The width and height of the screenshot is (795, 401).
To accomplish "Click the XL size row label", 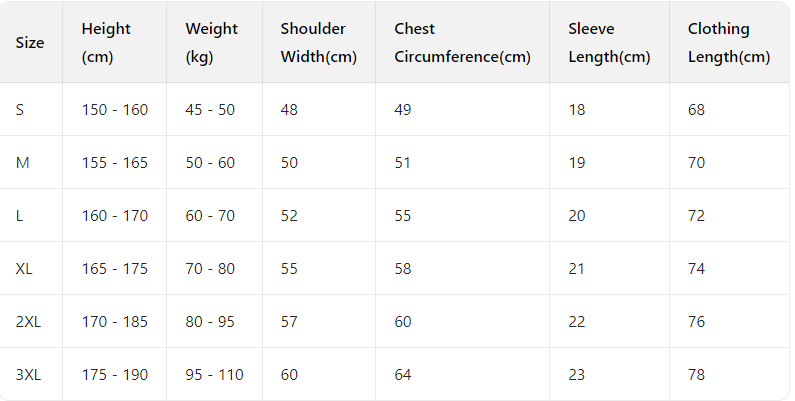I will click(x=24, y=269).
